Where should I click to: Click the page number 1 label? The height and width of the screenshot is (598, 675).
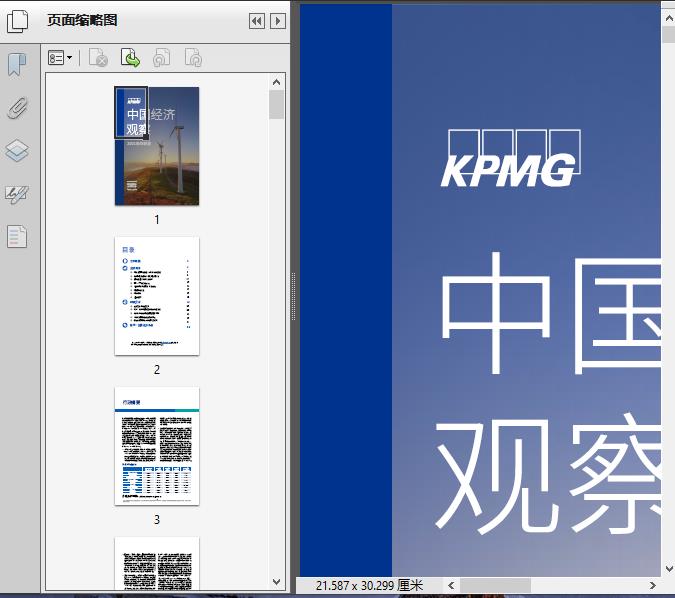(157, 220)
